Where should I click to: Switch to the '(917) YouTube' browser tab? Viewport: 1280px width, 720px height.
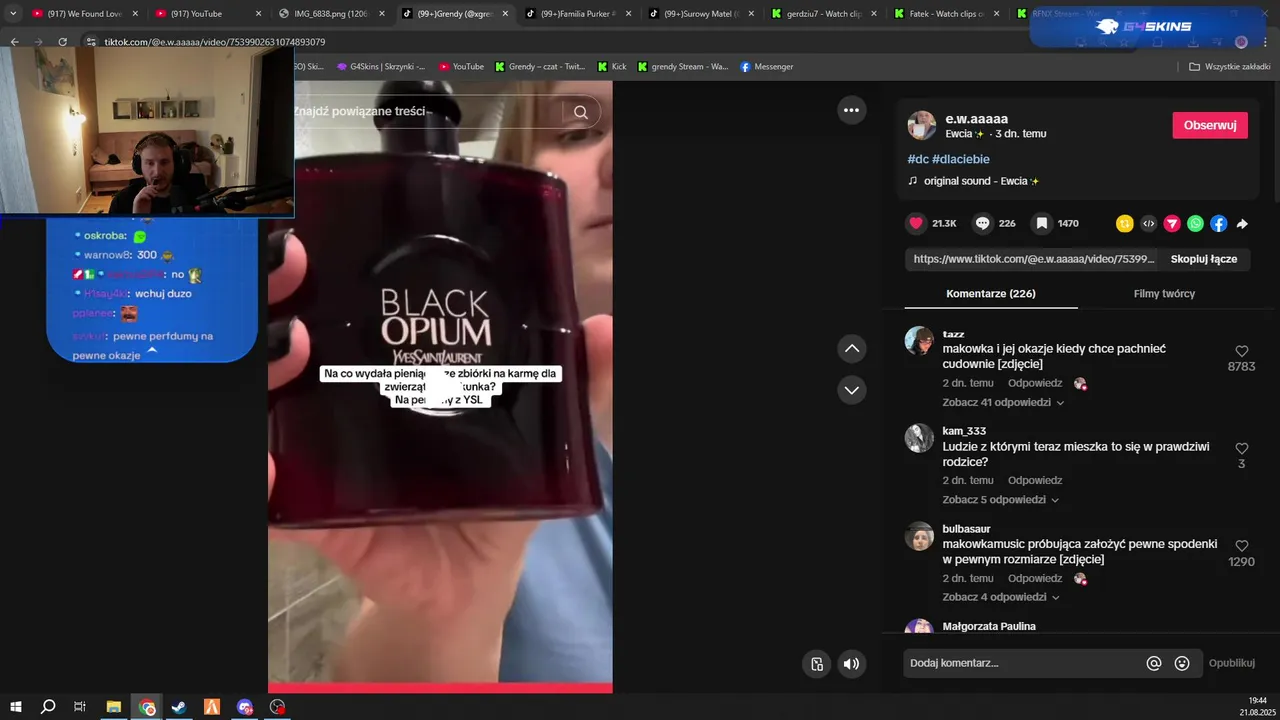[207, 14]
